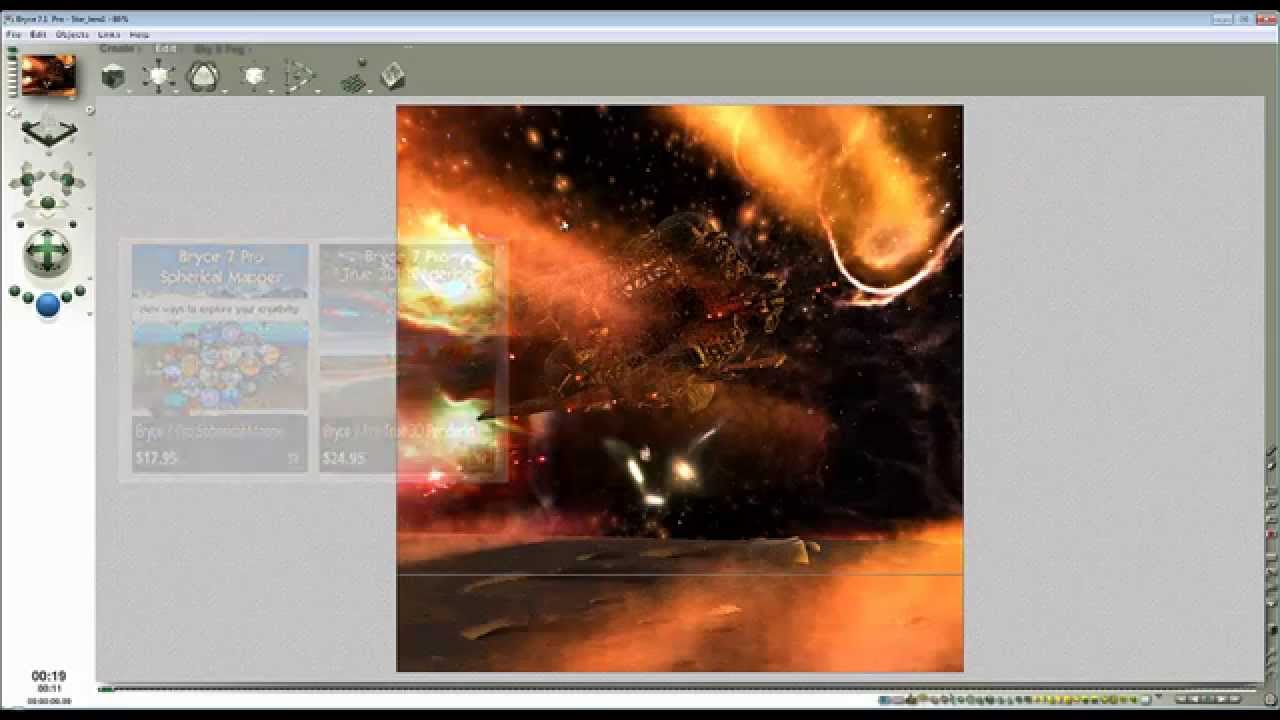Switch to the Edit palette tab
This screenshot has width=1280, height=720.
point(165,48)
